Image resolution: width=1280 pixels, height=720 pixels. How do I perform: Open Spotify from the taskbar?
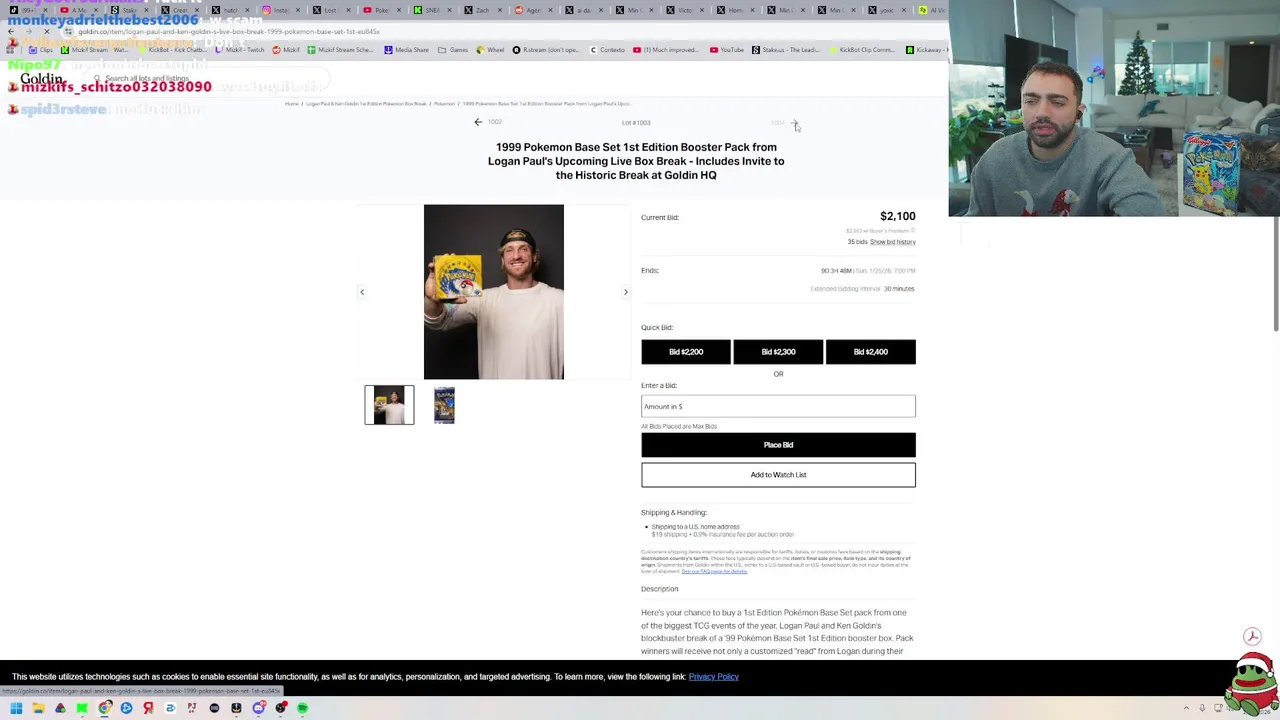[x=302, y=708]
